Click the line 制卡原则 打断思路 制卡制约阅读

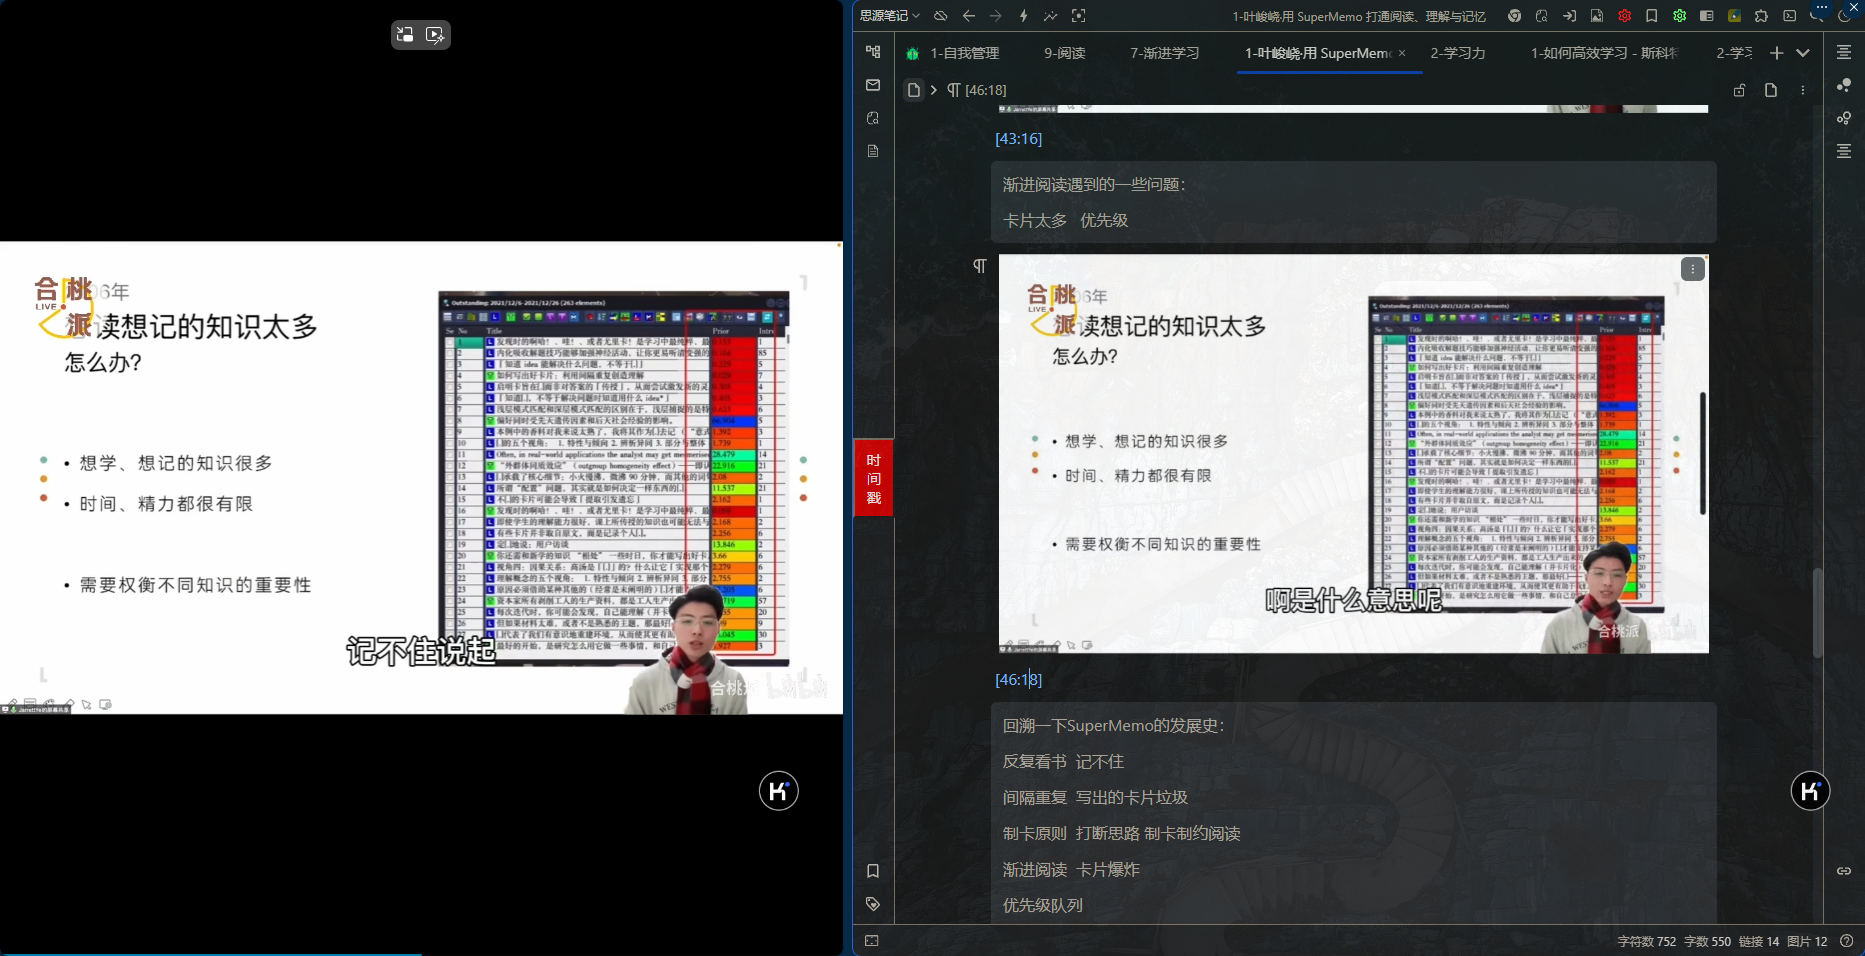1122,834
